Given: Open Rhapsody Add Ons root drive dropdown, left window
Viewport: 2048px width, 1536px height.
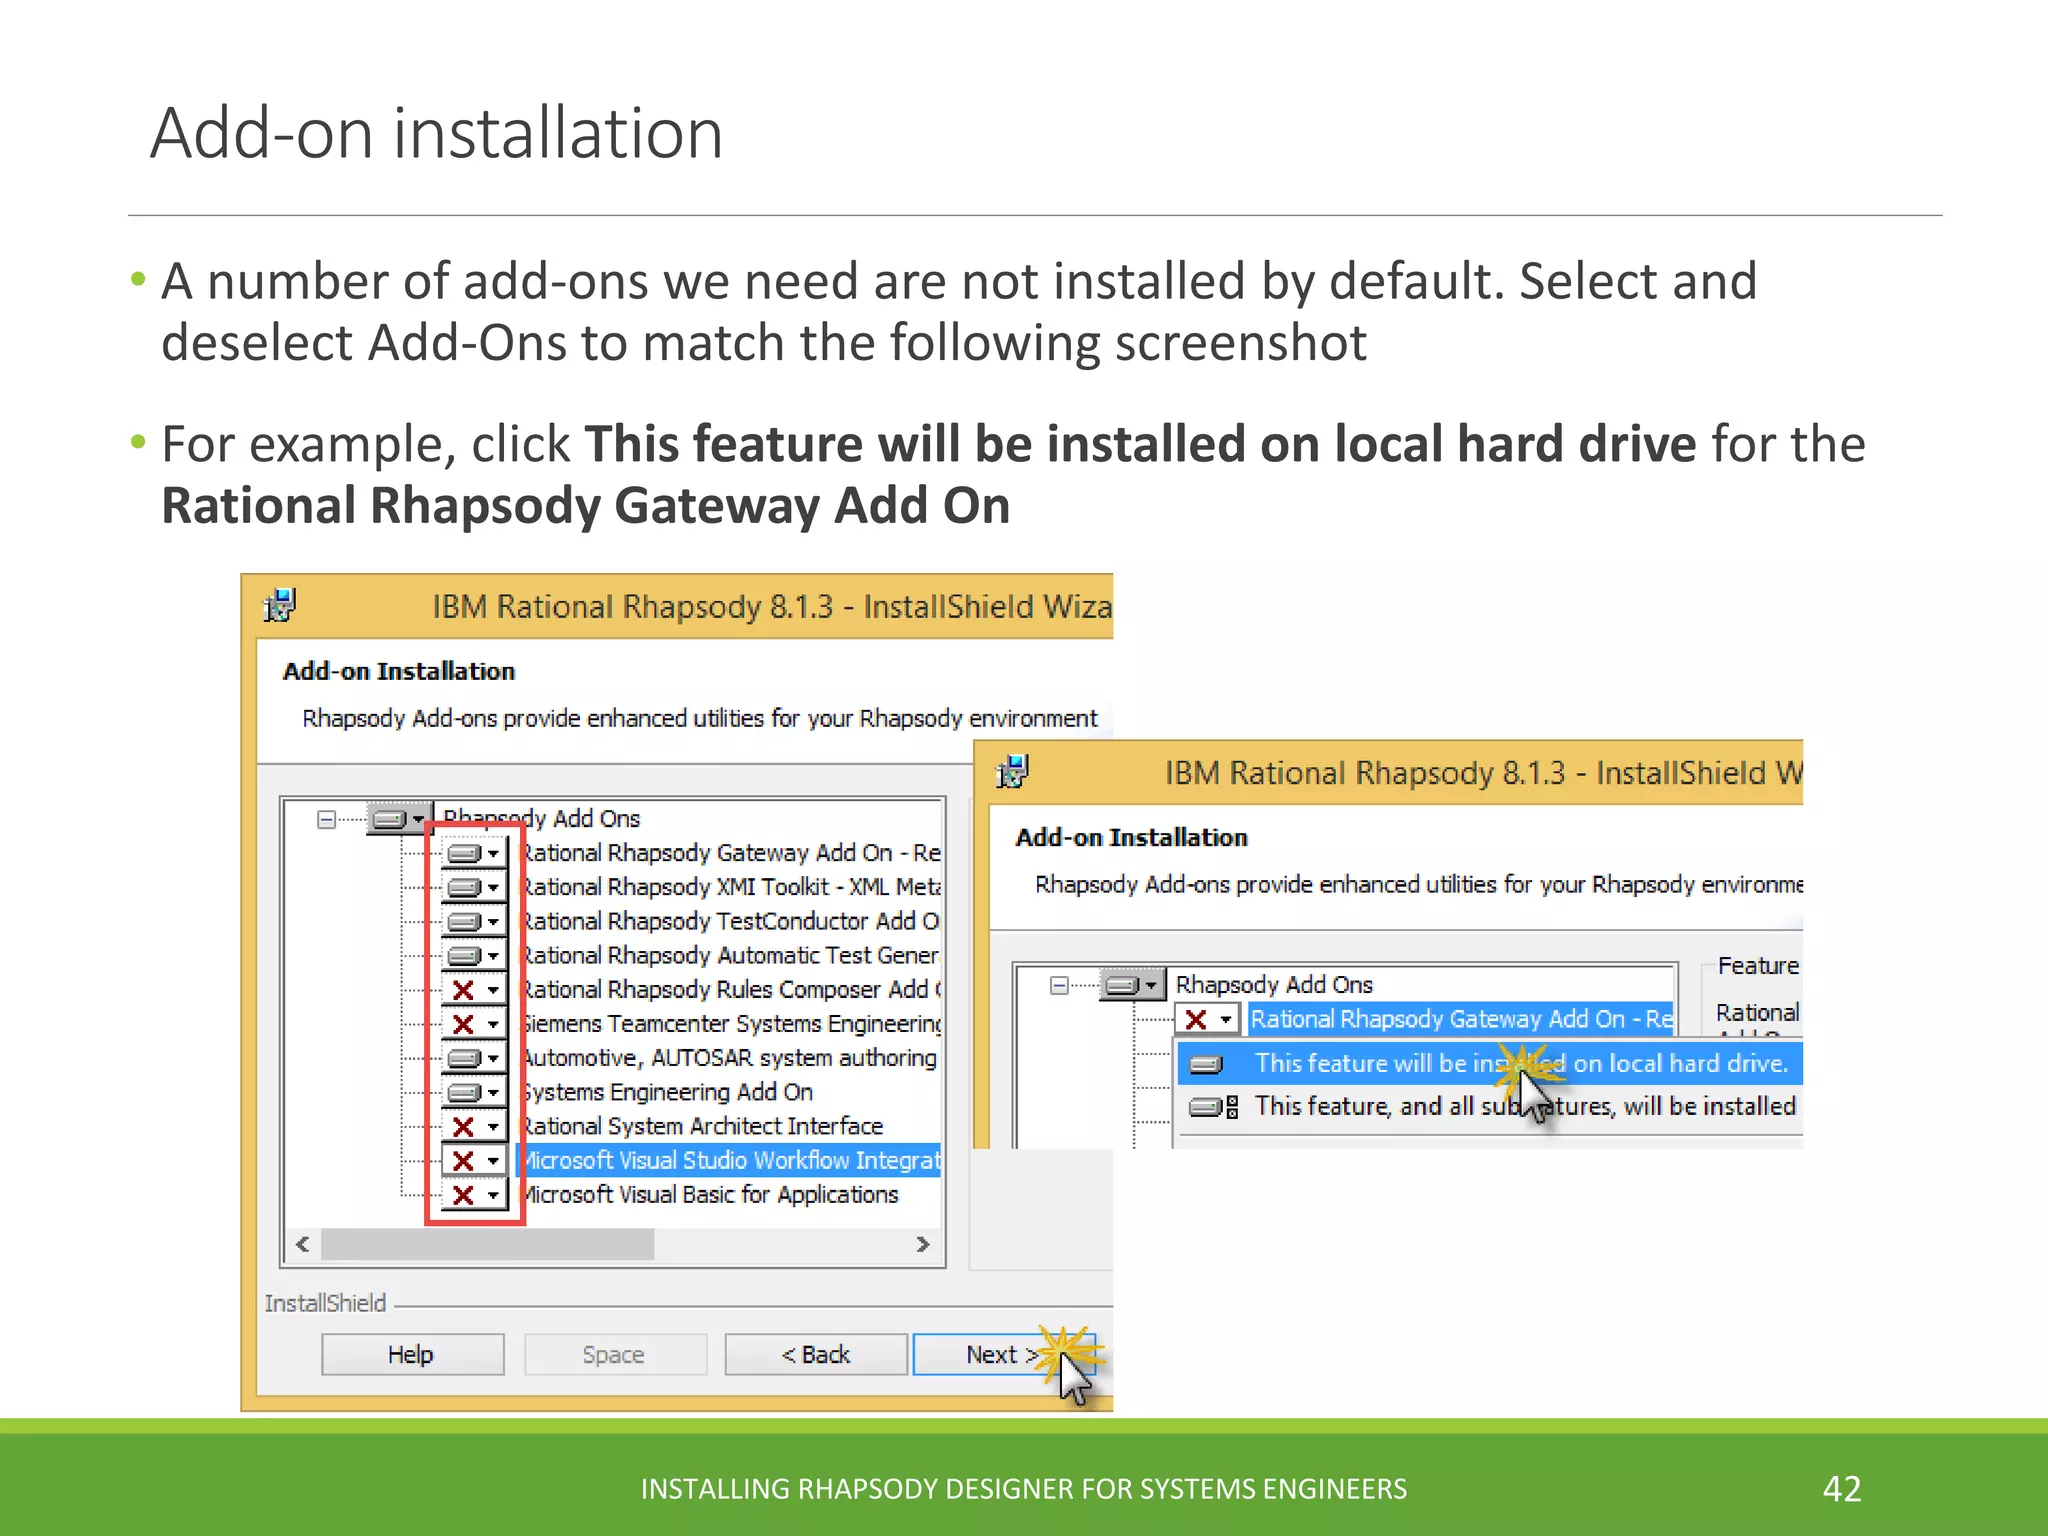Looking at the screenshot, I should click(400, 819).
